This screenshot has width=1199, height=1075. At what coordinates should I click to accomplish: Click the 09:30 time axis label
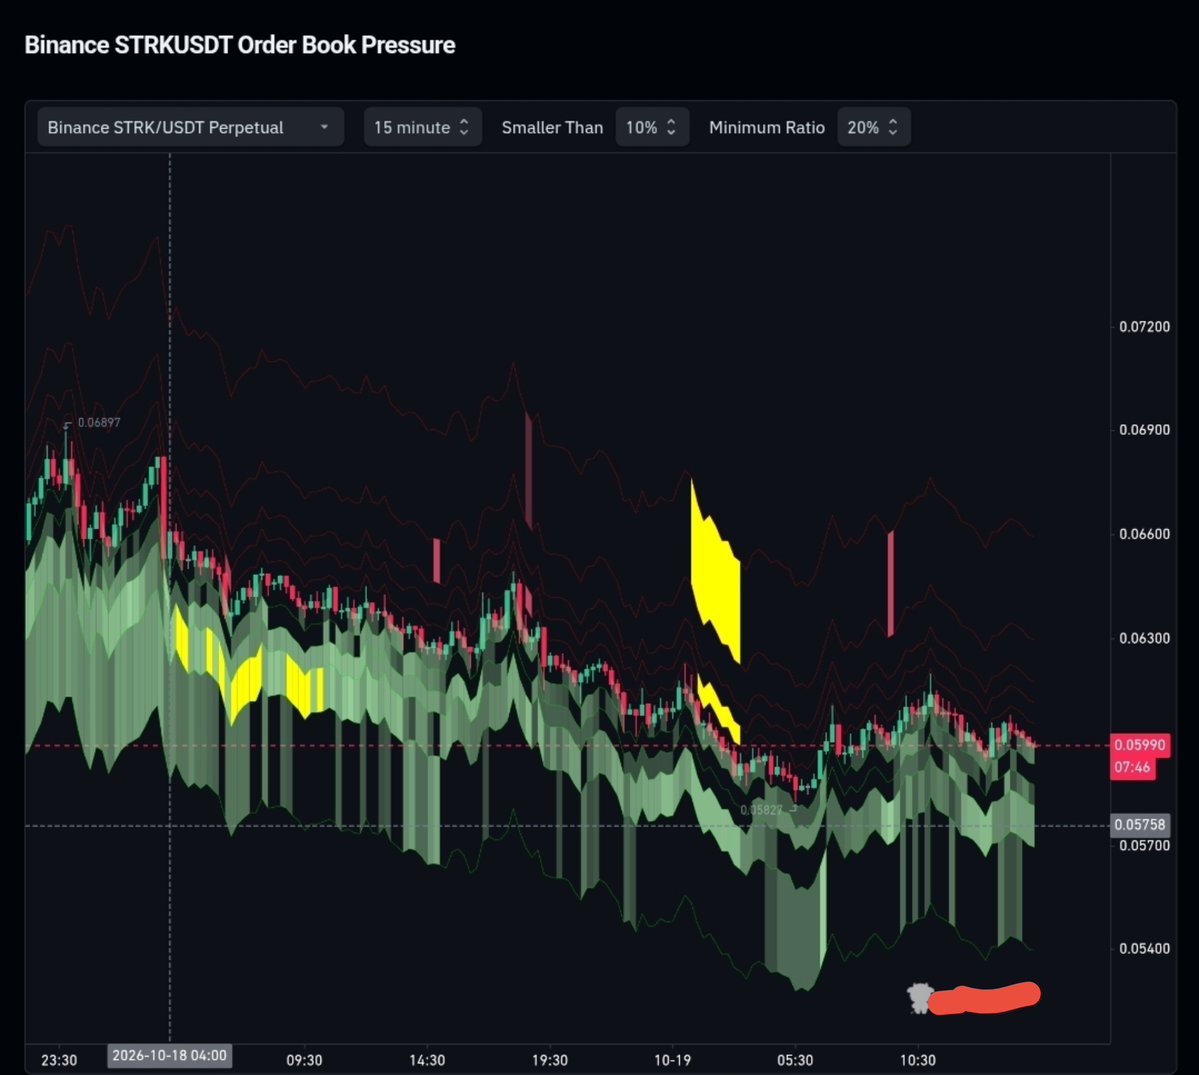pos(304,1060)
